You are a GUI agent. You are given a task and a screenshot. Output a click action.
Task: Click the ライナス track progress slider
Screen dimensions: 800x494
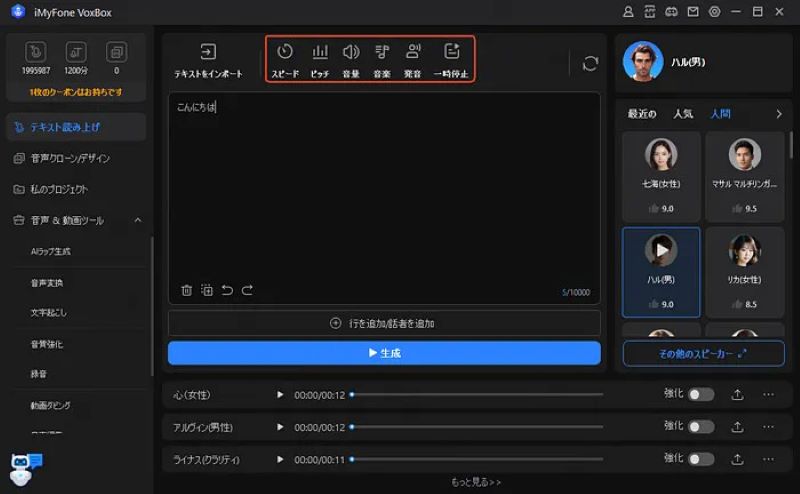pos(476,459)
